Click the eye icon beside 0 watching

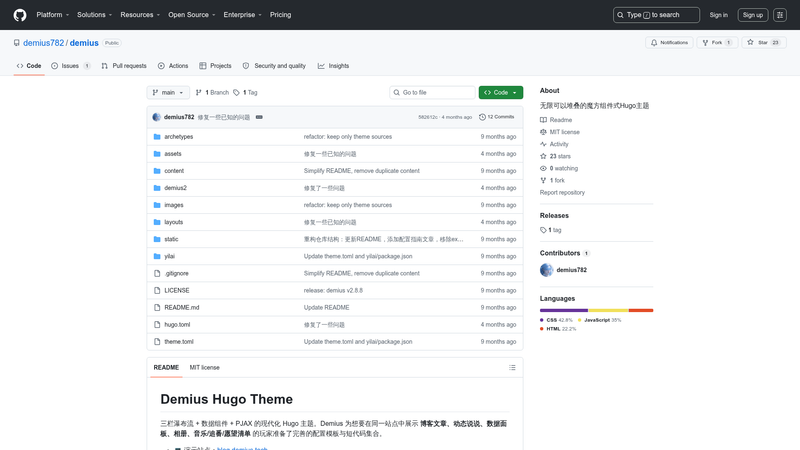543,168
